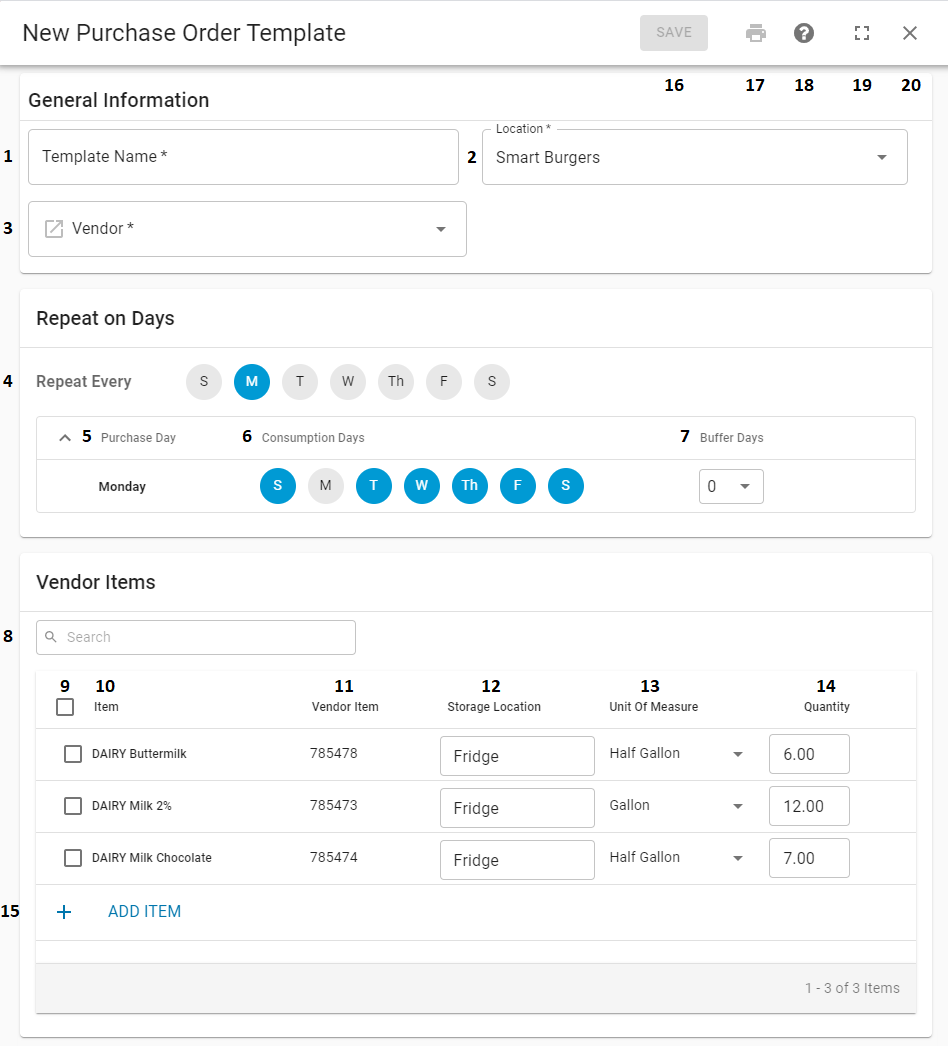This screenshot has width=948, height=1046.
Task: Check the DAIRY Buttermilk checkbox
Action: (x=73, y=754)
